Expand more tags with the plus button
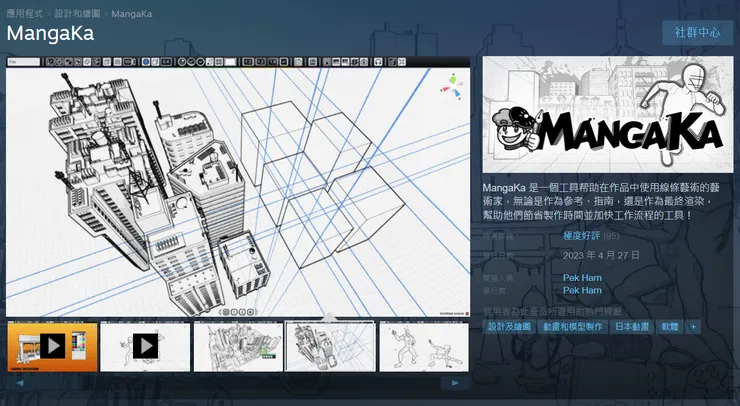The width and height of the screenshot is (740, 406). pos(693,327)
